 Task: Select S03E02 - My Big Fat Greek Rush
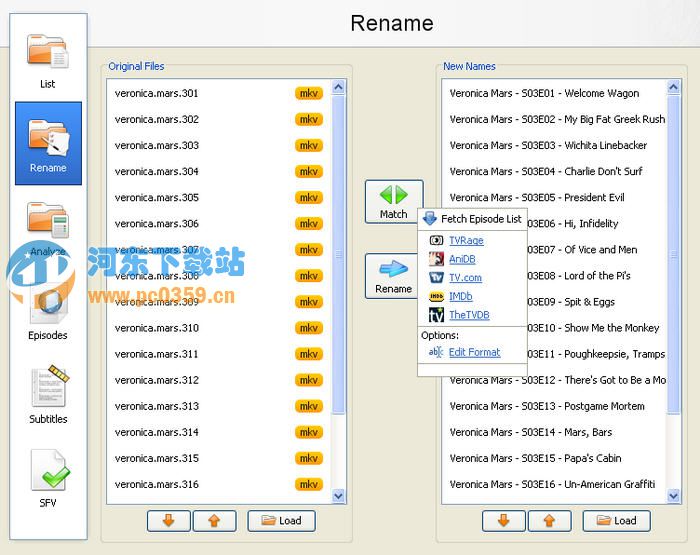554,119
